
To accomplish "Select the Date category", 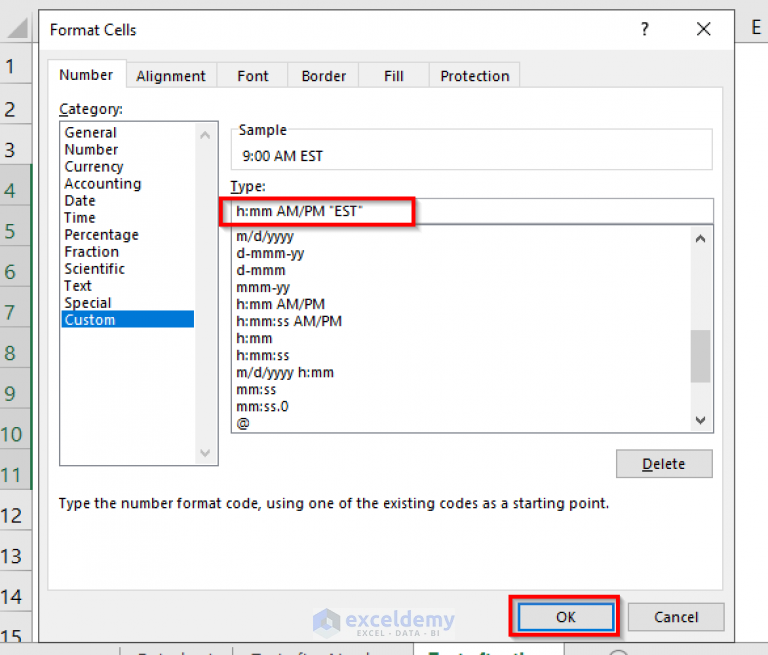I will coord(128,200).
